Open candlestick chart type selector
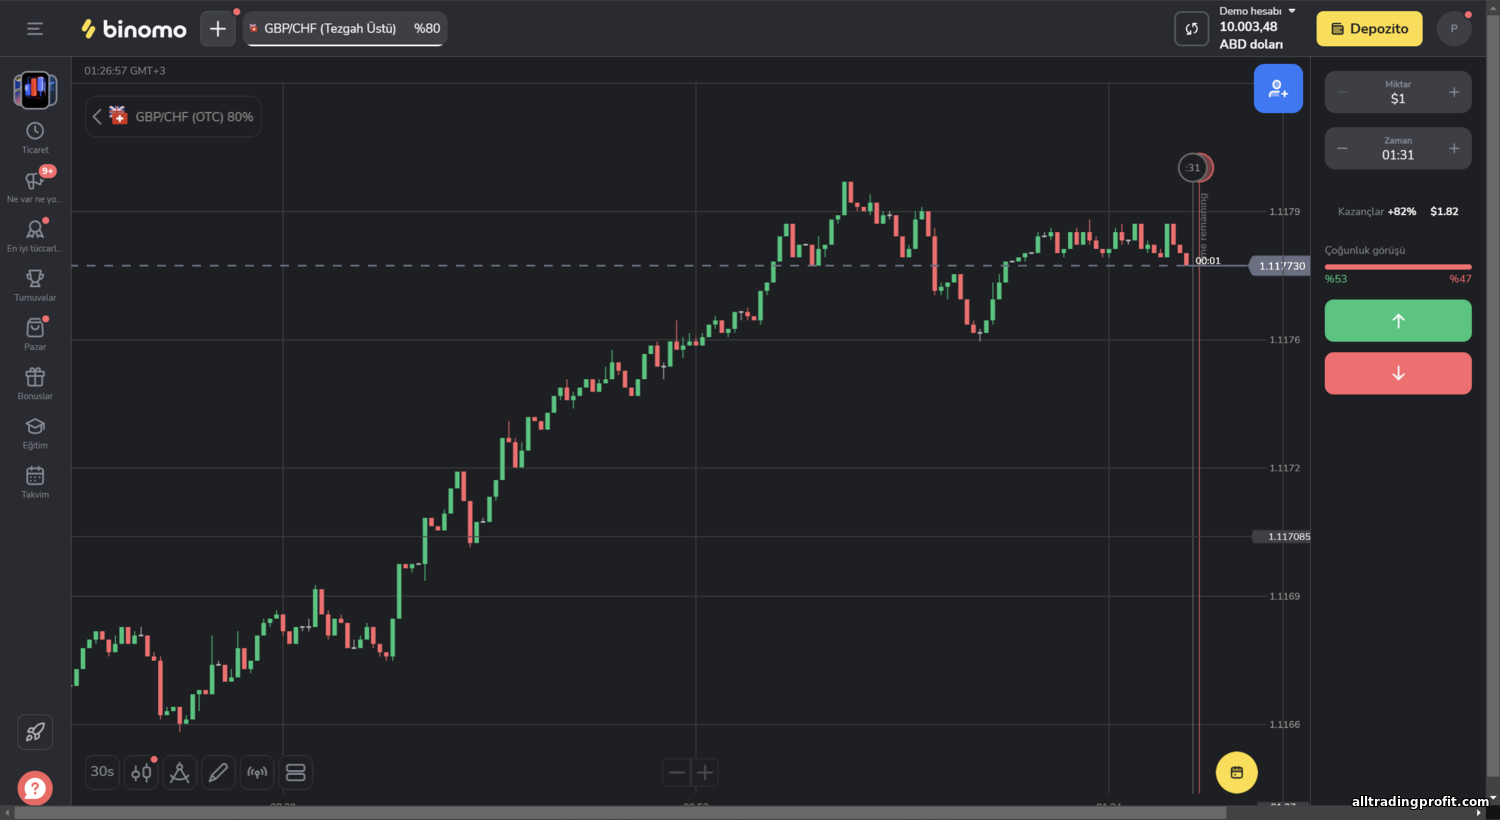This screenshot has height=820, width=1500. pyautogui.click(x=141, y=772)
